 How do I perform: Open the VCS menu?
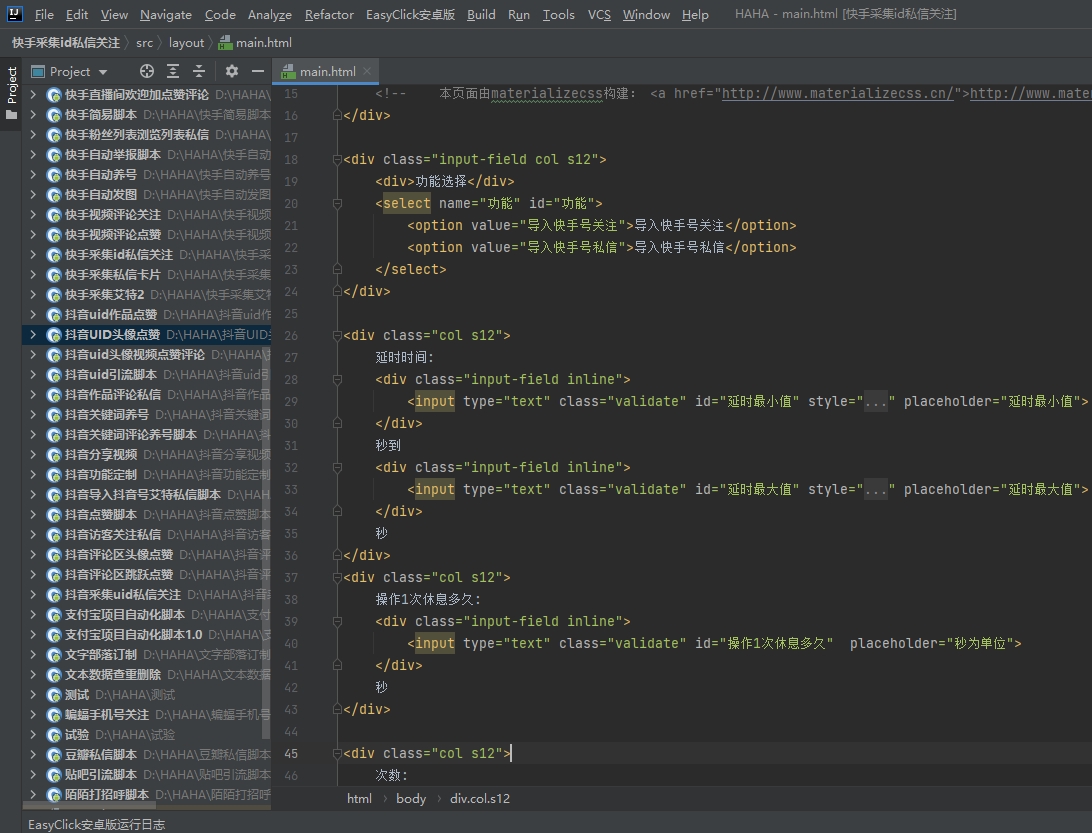[599, 15]
